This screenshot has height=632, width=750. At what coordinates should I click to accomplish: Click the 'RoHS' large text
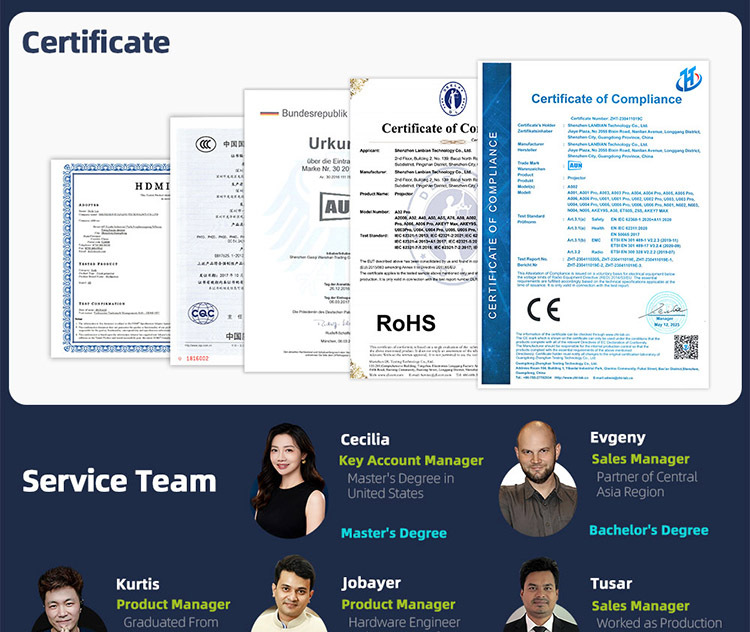406,323
